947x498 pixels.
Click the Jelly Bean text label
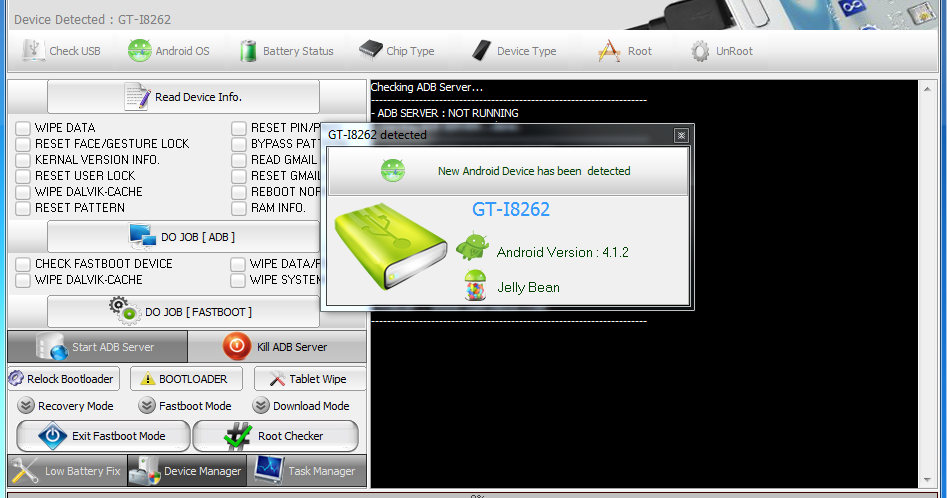528,287
